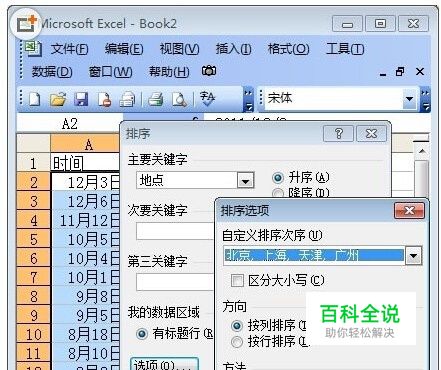Close the 排序 dialog with its X button
Viewport: 441px width, 370px height.
pos(371,133)
